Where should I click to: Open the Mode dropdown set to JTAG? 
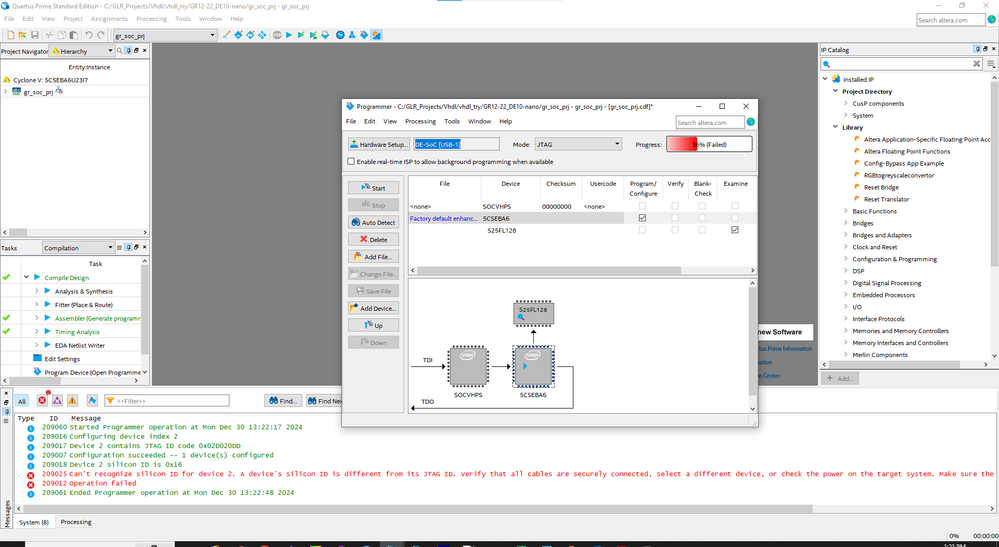point(578,144)
